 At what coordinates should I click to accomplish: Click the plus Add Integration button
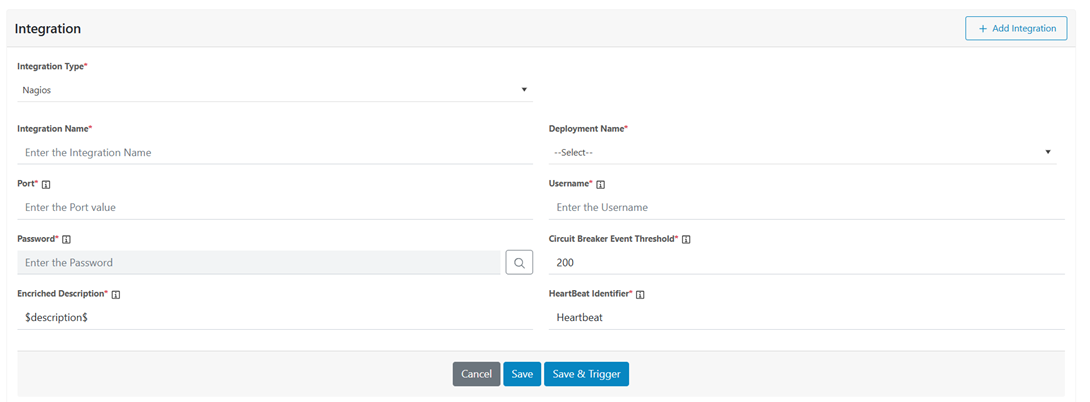(x=1015, y=29)
